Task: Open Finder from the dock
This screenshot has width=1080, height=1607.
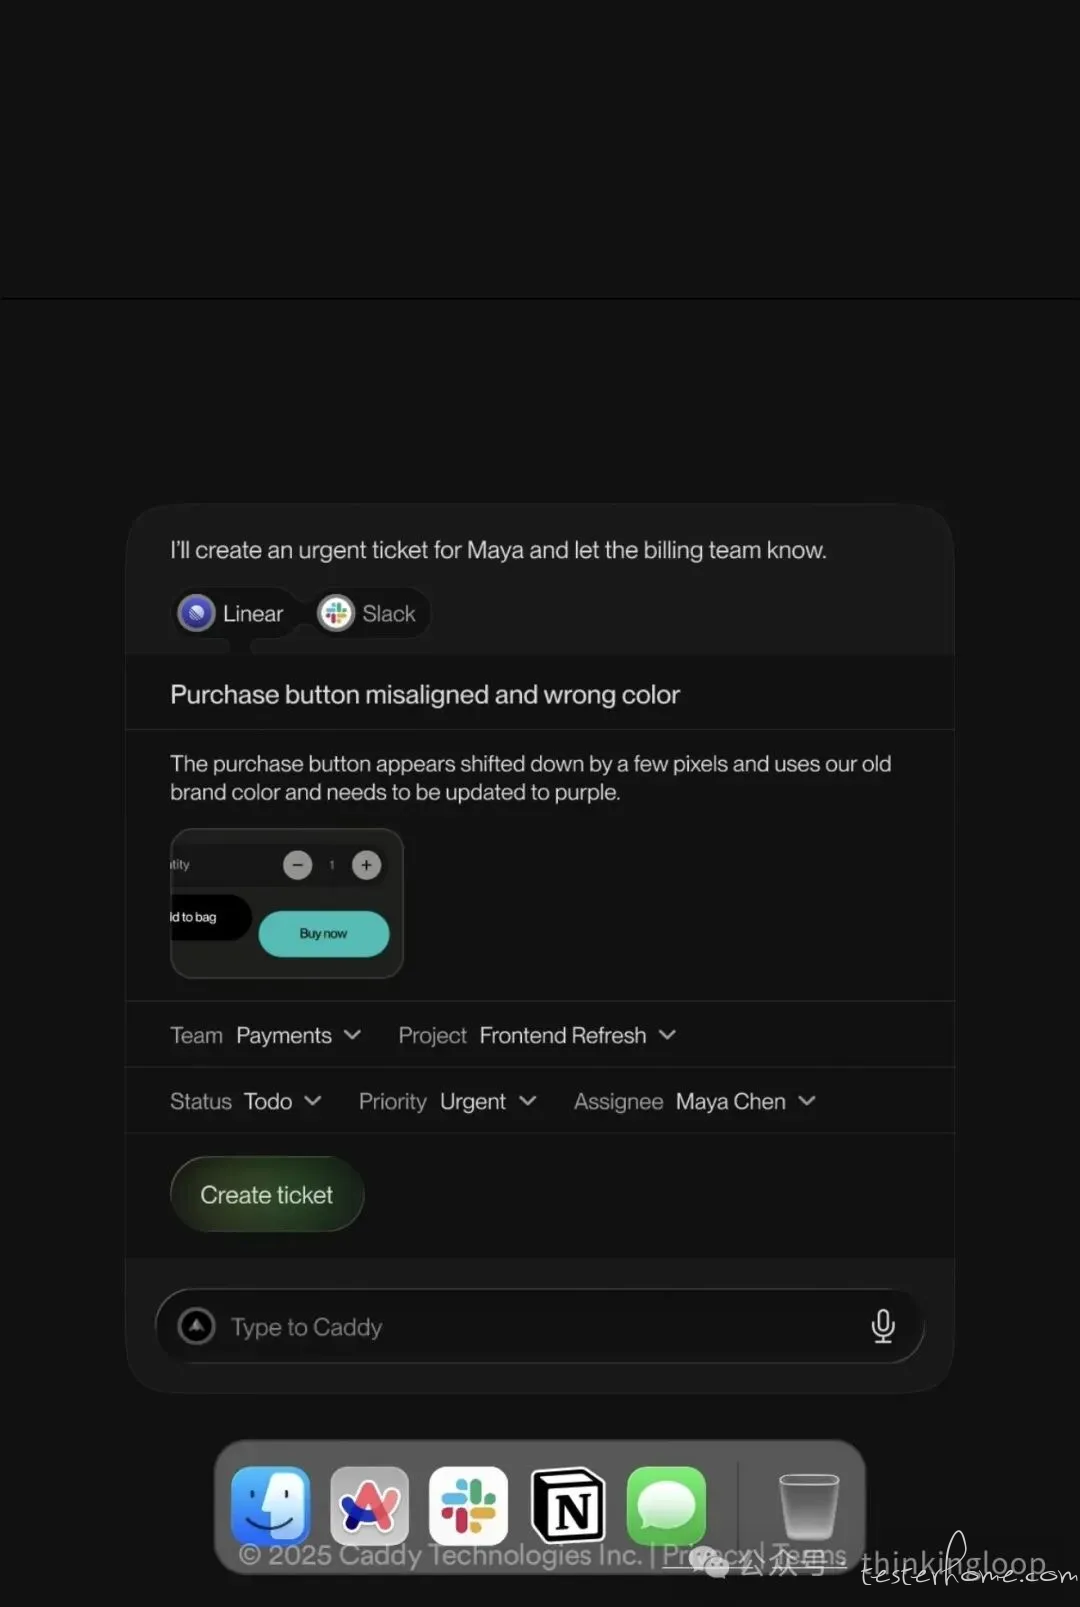Action: pos(270,1505)
